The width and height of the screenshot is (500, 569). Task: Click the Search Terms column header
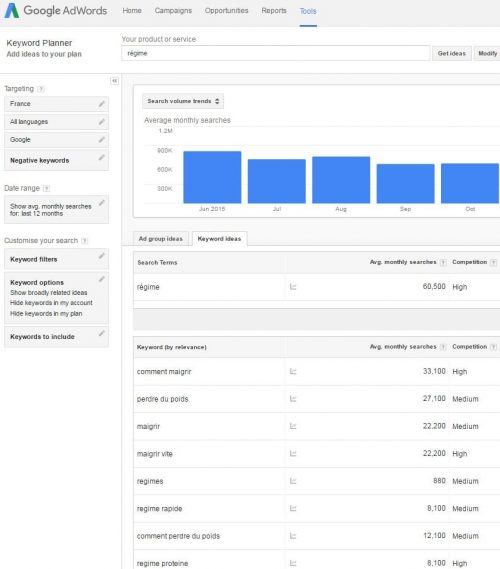tap(157, 263)
